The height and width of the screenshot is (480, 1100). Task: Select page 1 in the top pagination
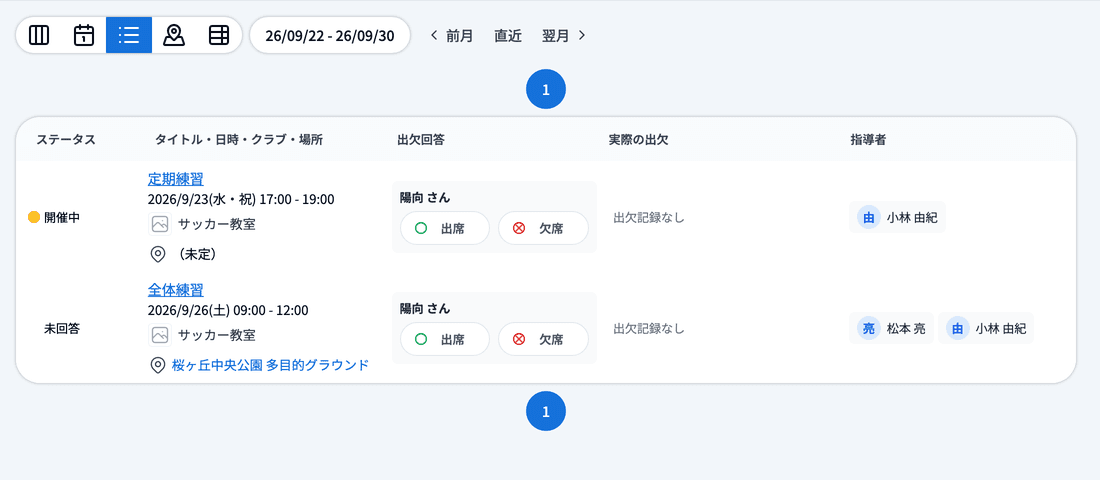tap(546, 89)
